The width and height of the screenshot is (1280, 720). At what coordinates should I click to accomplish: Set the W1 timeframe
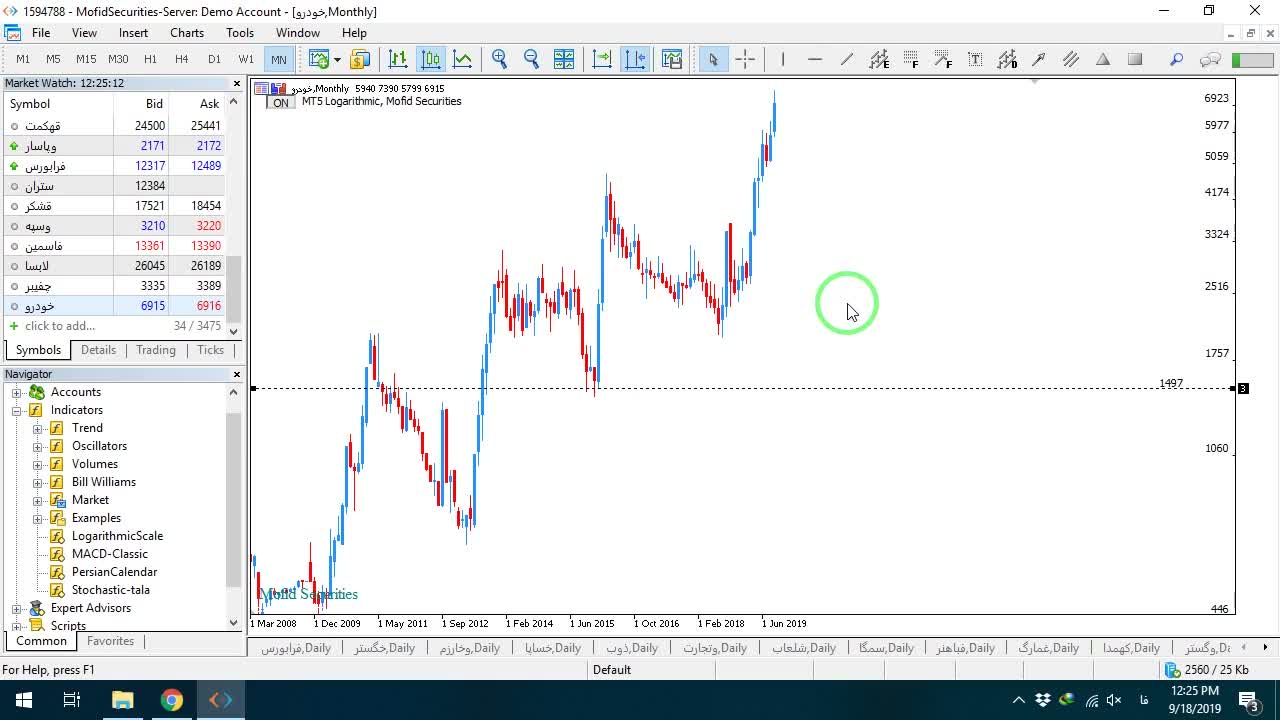coord(246,59)
